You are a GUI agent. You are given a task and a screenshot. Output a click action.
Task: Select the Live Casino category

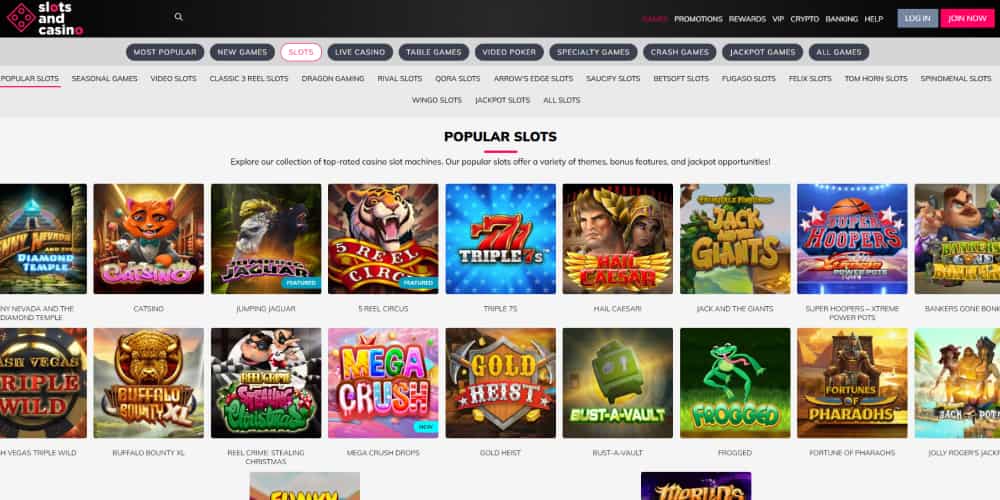pos(360,52)
